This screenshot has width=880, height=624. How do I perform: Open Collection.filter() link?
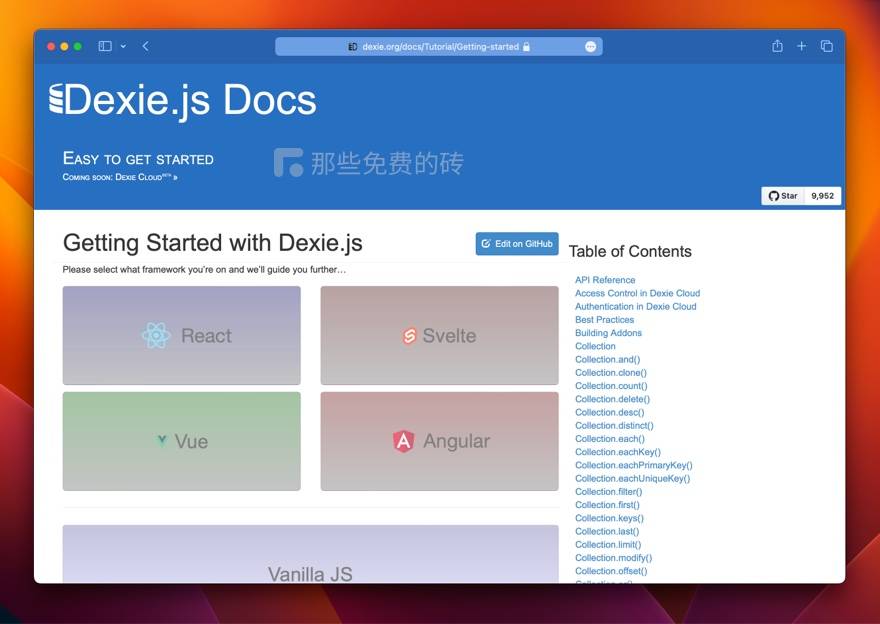608,492
